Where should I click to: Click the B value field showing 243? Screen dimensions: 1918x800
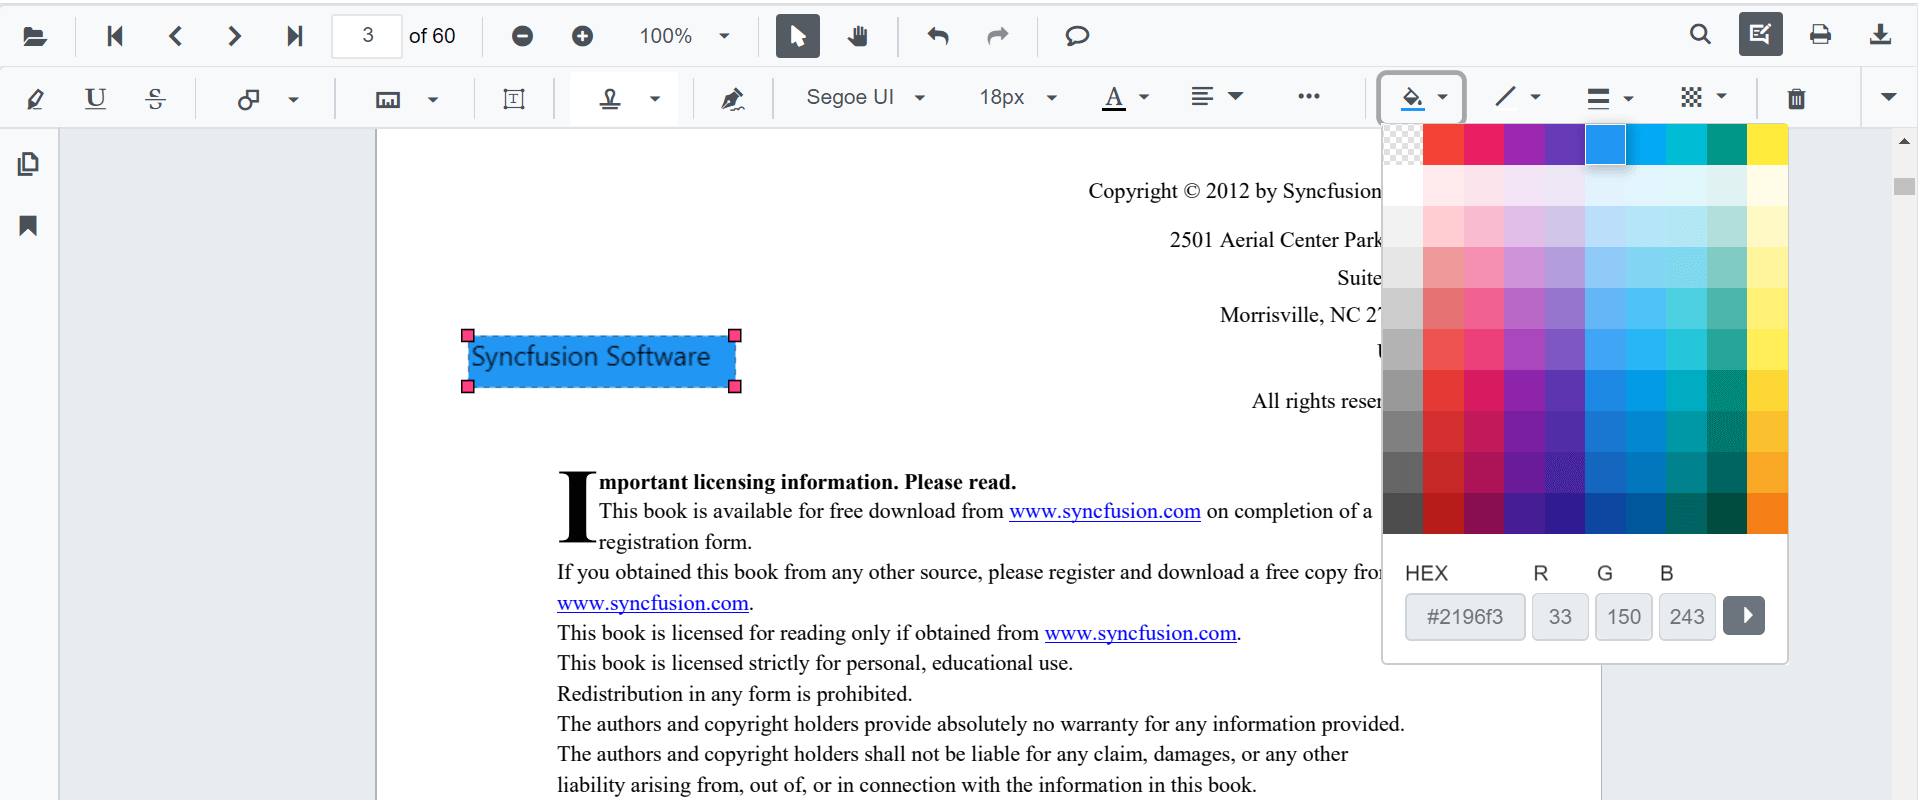click(x=1687, y=617)
